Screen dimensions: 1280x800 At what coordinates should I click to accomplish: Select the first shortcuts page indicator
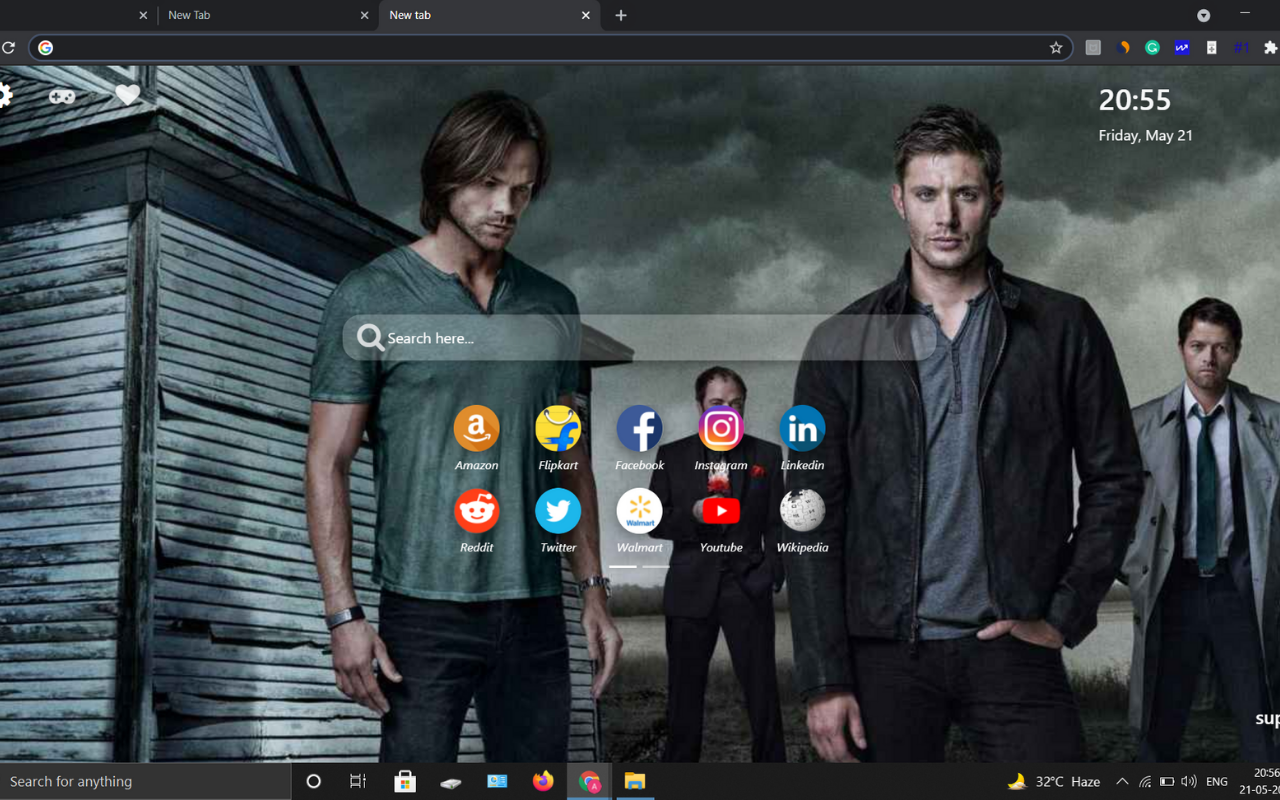623,566
